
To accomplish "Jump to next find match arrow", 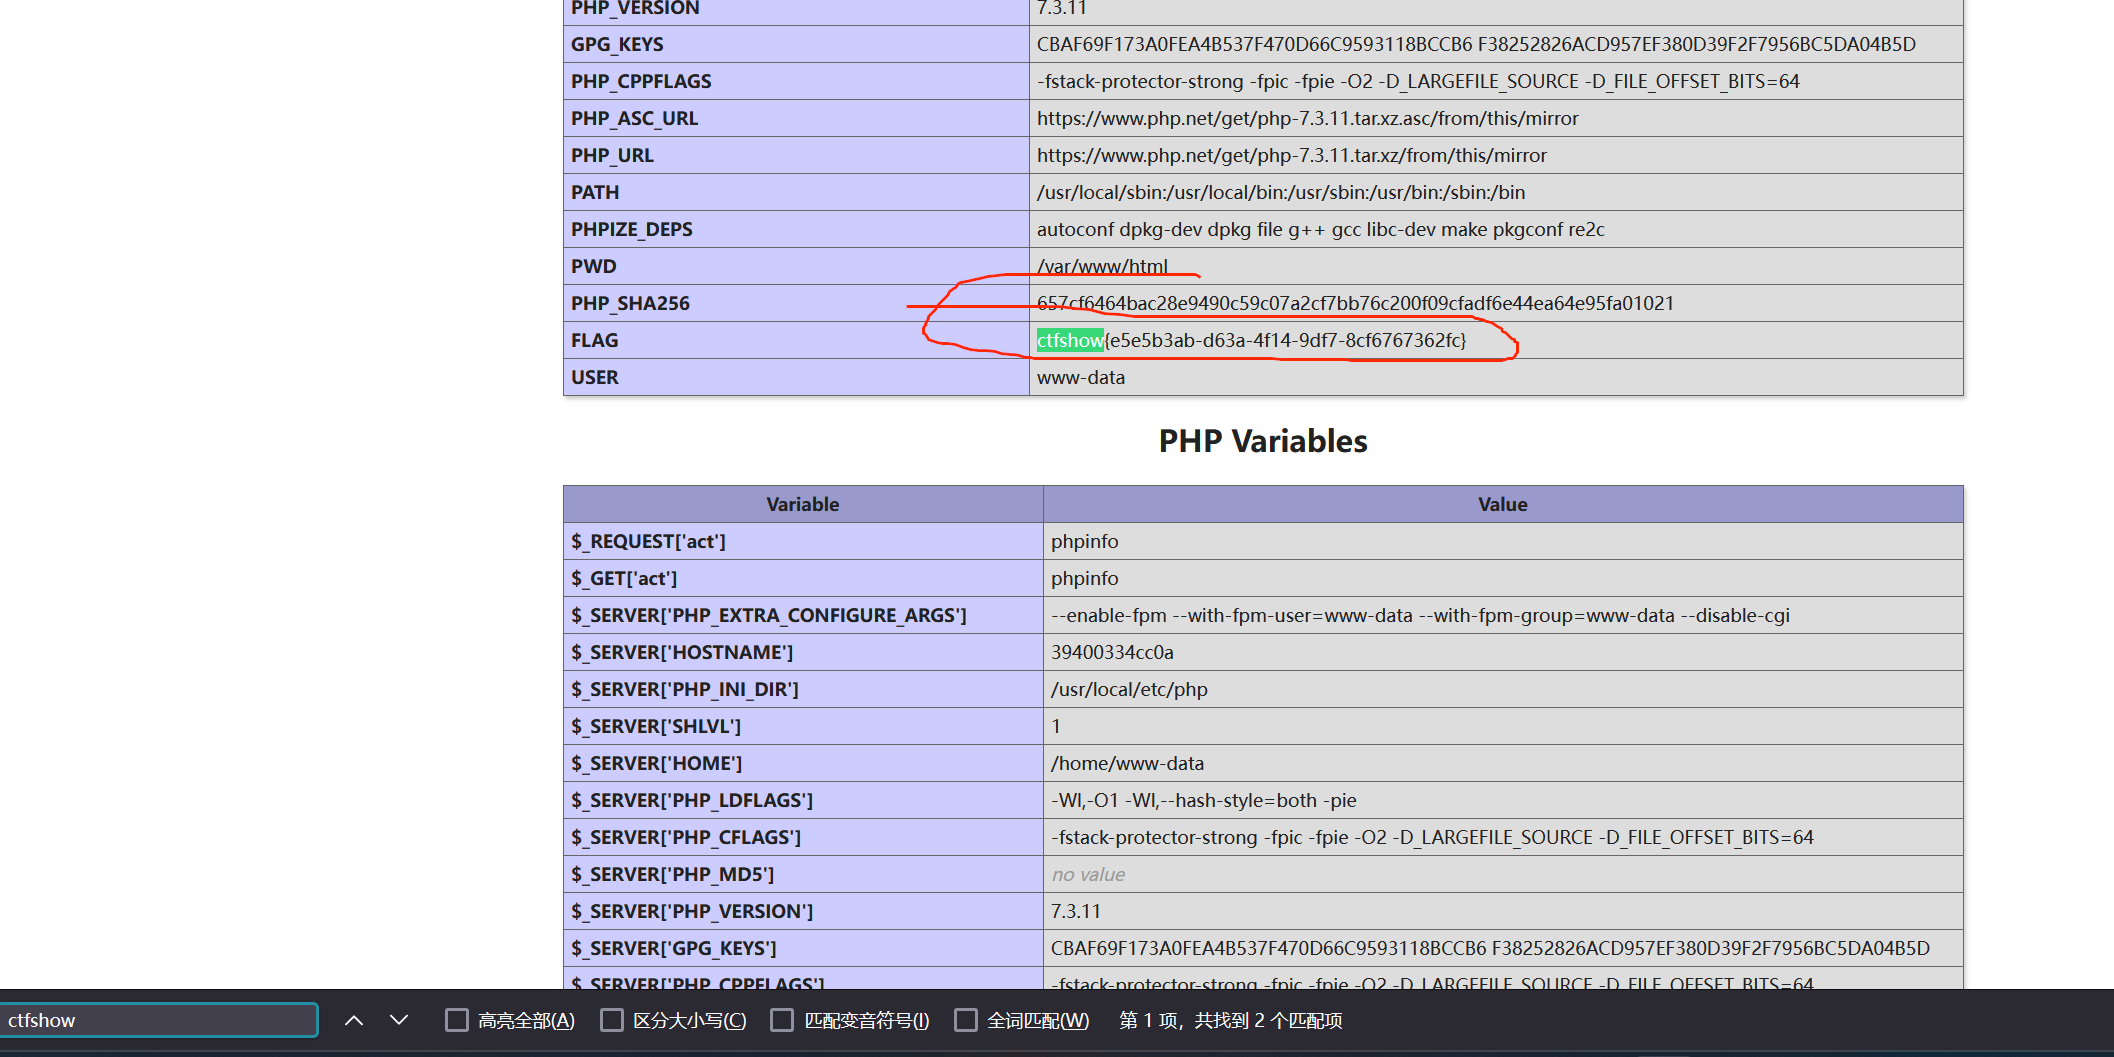I will pos(399,1020).
